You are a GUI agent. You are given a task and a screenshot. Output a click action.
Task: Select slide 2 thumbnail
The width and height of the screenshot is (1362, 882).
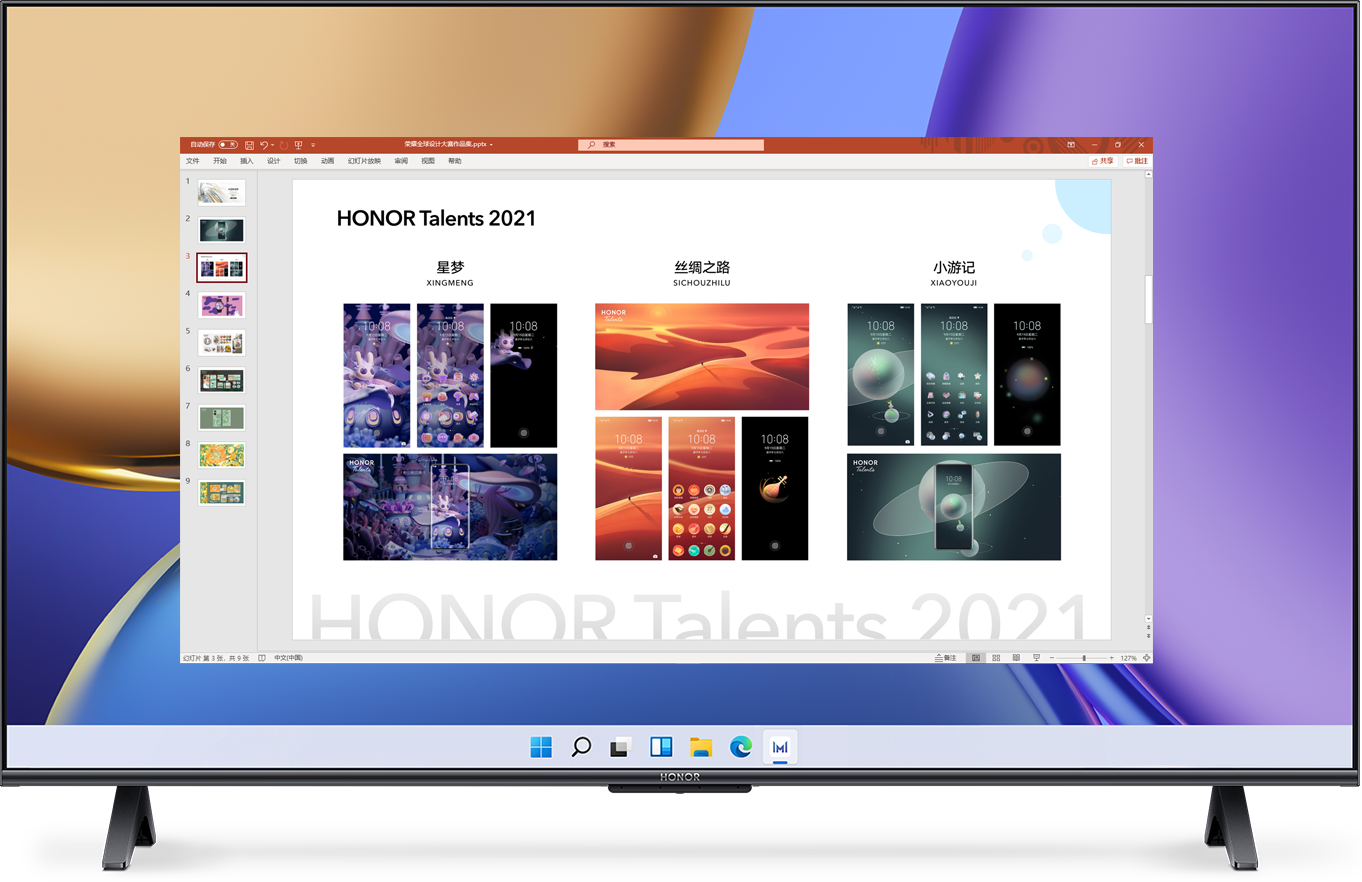coord(221,230)
